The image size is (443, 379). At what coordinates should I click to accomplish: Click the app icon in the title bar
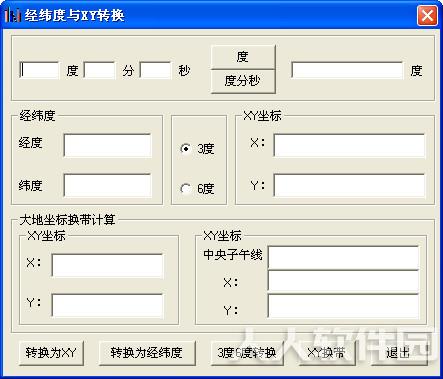tap(12, 15)
